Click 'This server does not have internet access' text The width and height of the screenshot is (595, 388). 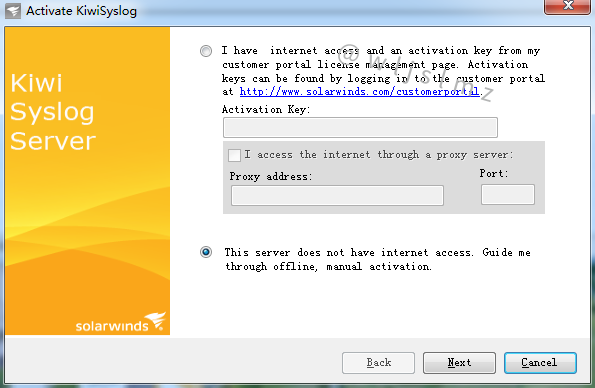349,252
